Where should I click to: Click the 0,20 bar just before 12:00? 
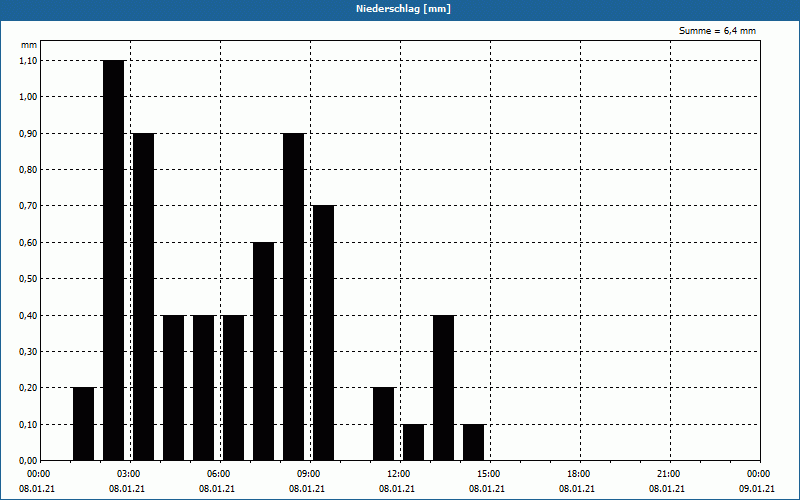[384, 424]
